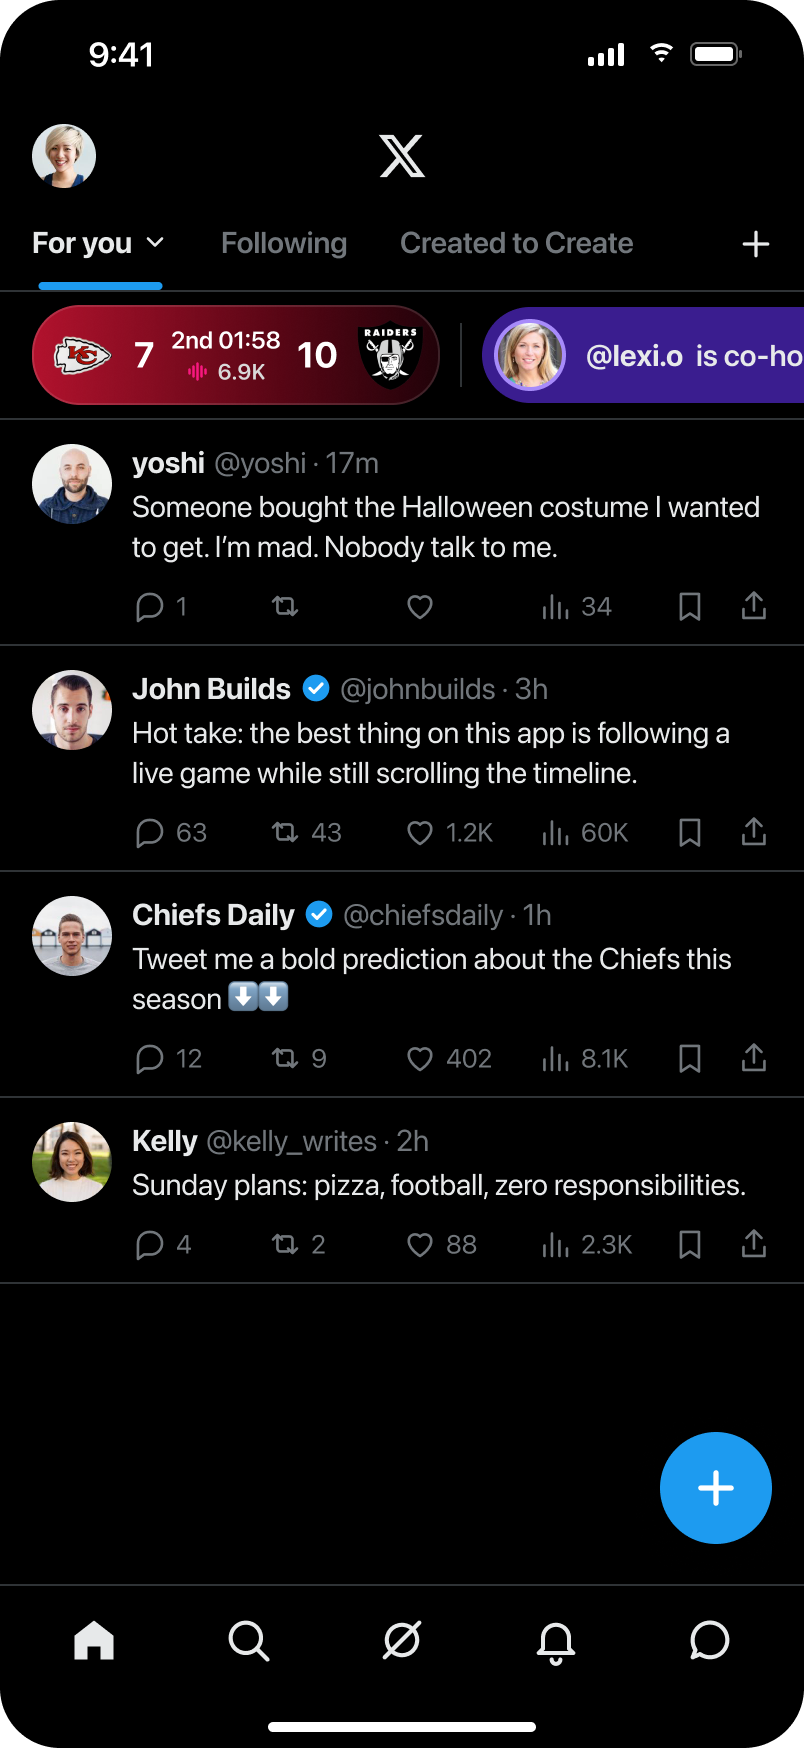The height and width of the screenshot is (1748, 804).
Task: Share Kelly's tweet using share icon
Action: (754, 1243)
